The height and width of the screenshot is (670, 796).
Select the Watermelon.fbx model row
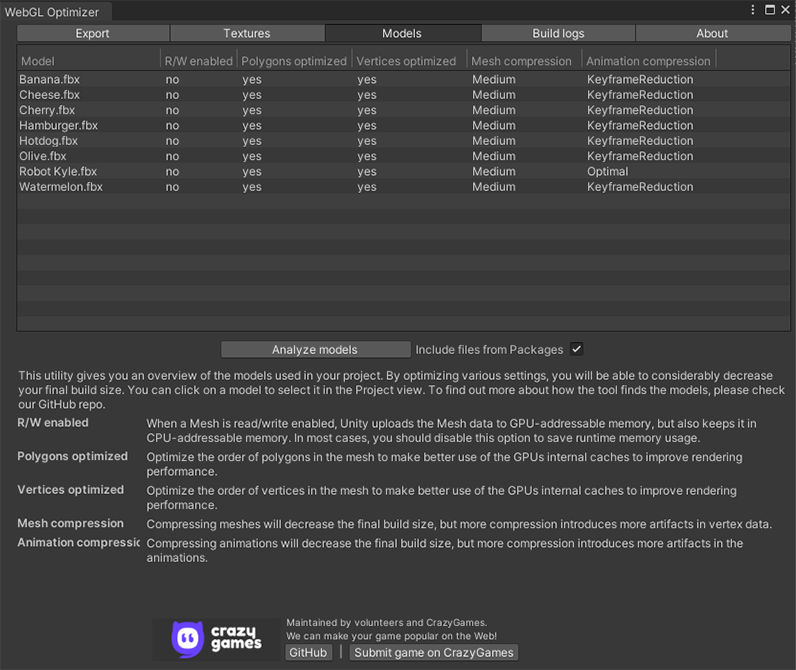[404, 187]
